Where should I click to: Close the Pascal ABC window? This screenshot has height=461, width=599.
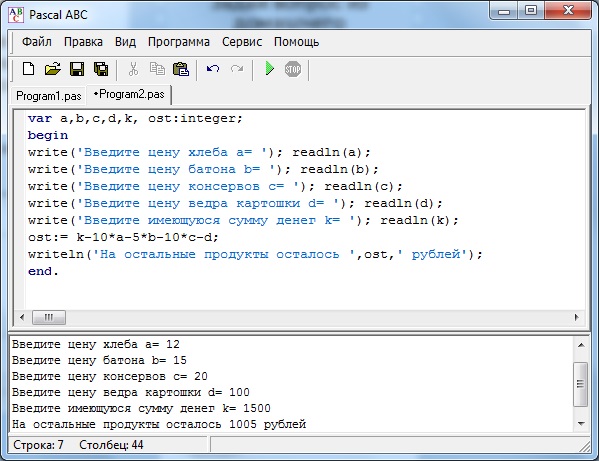point(568,11)
